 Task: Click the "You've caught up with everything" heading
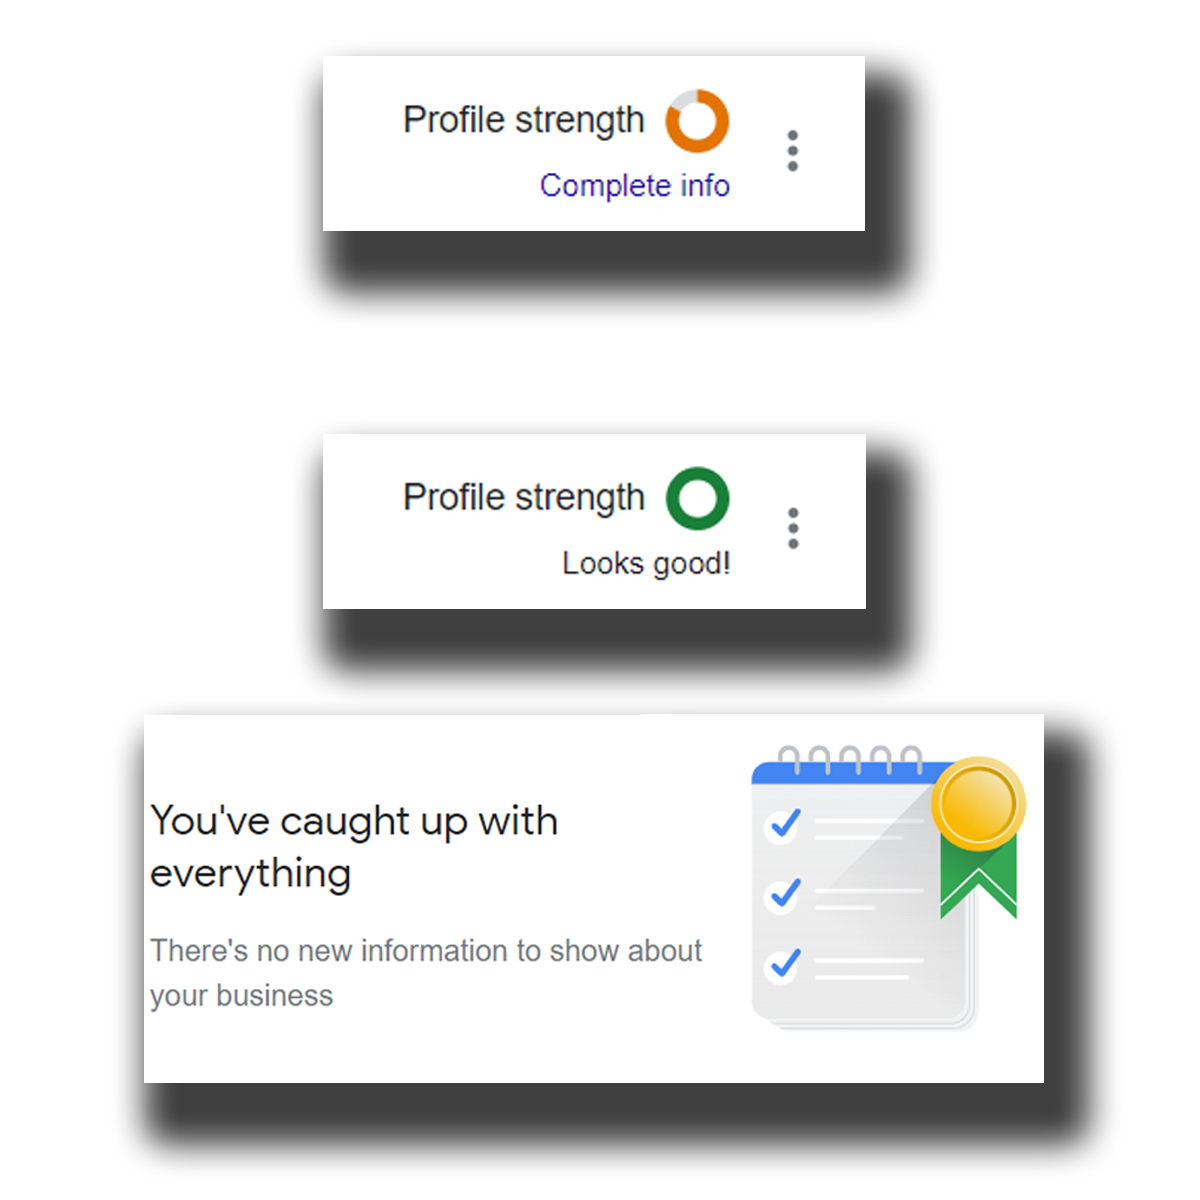pos(353,847)
